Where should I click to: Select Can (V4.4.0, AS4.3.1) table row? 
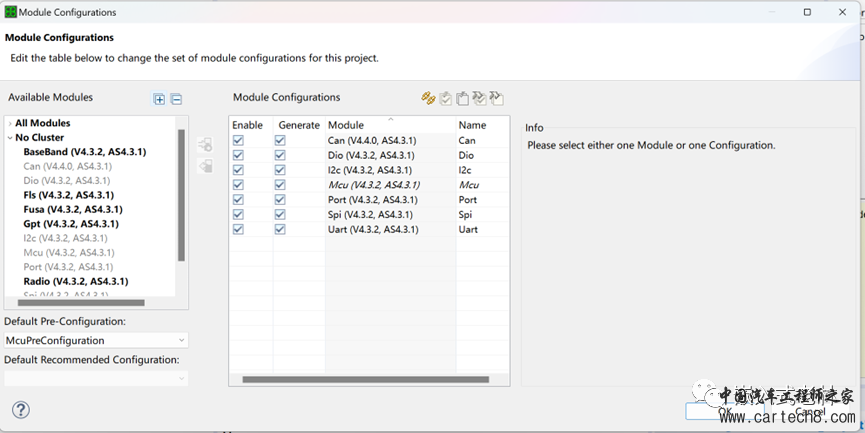click(x=369, y=141)
